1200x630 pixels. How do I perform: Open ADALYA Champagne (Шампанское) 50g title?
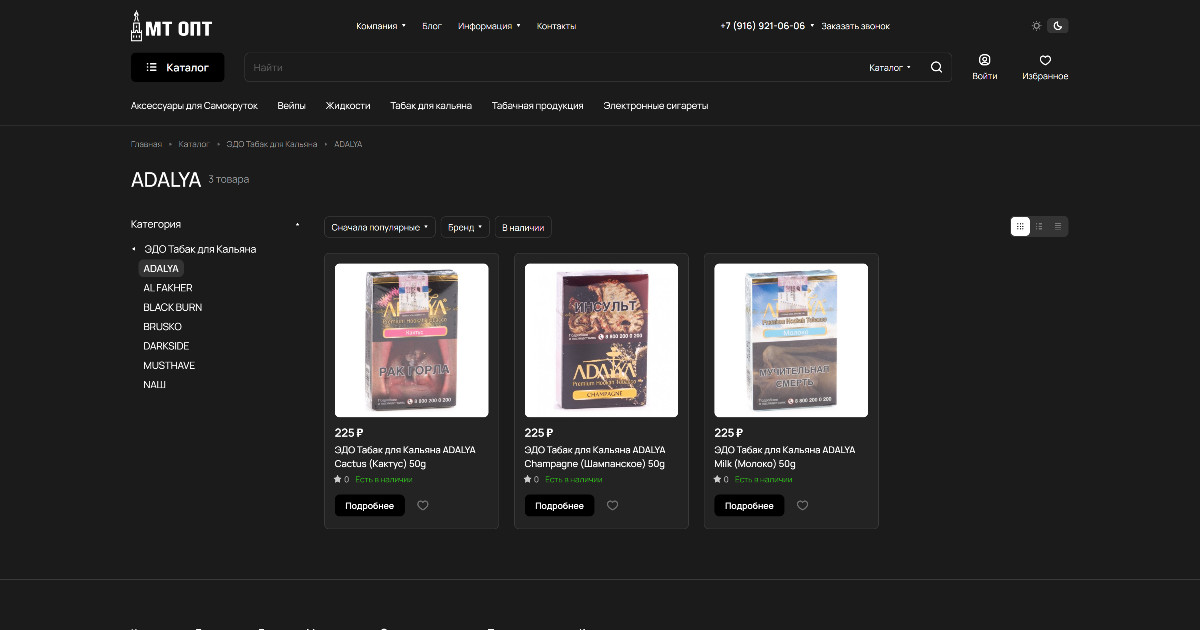point(595,457)
